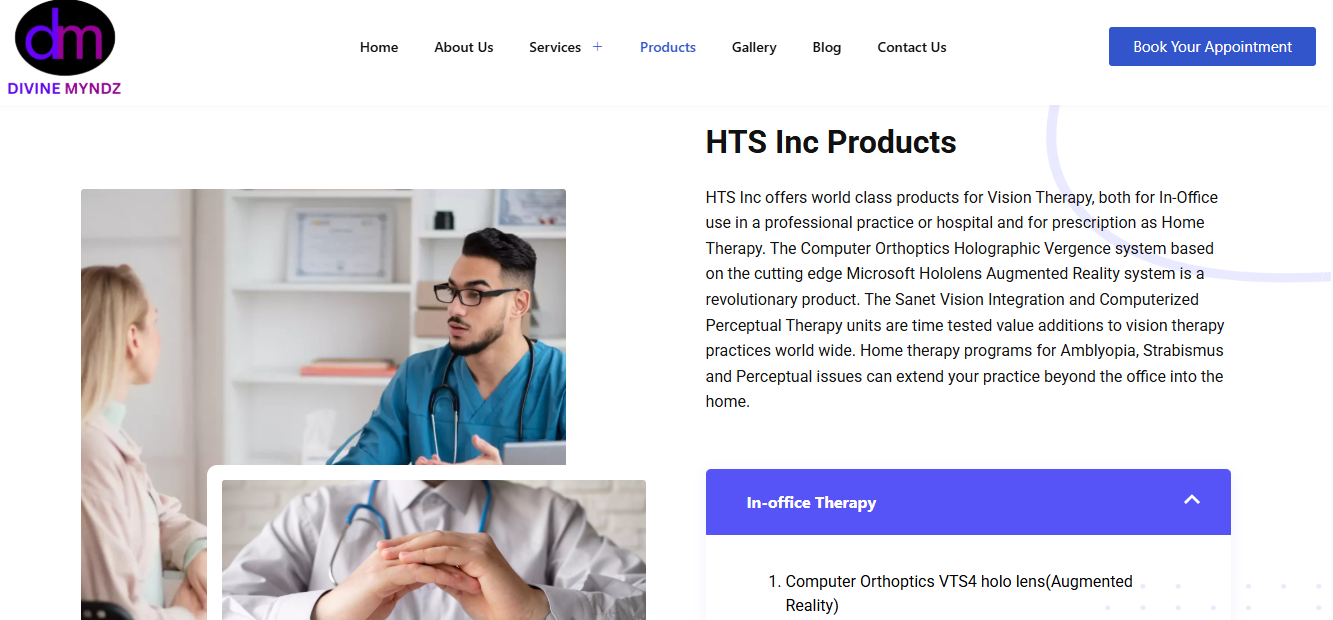The width and height of the screenshot is (1333, 620).
Task: Click the DIVINE MYNDZ brand text
Action: point(64,88)
